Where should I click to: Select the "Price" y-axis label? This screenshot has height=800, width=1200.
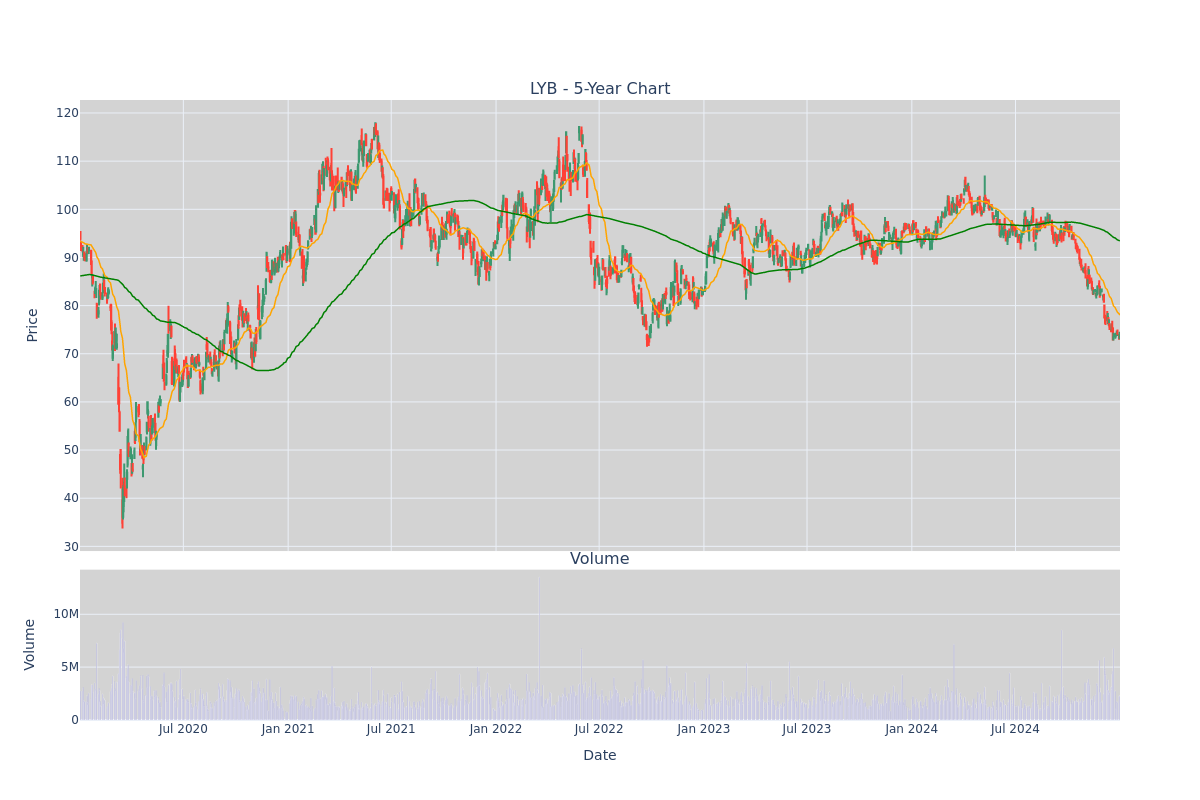coord(32,325)
